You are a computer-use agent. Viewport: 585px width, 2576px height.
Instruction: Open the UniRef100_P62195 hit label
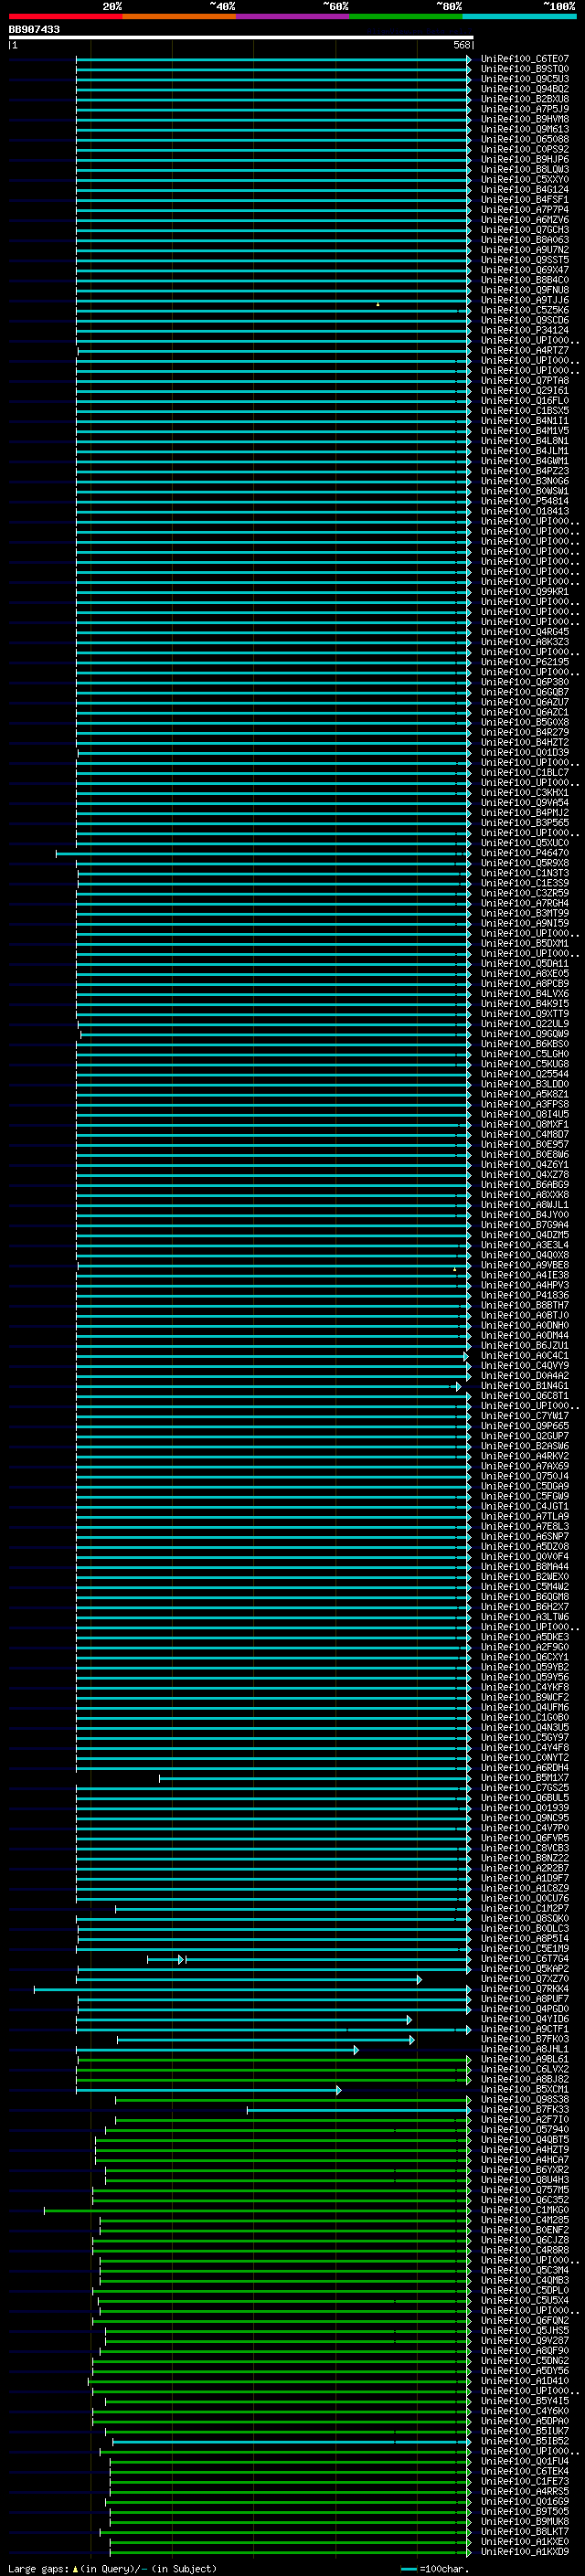tap(524, 662)
